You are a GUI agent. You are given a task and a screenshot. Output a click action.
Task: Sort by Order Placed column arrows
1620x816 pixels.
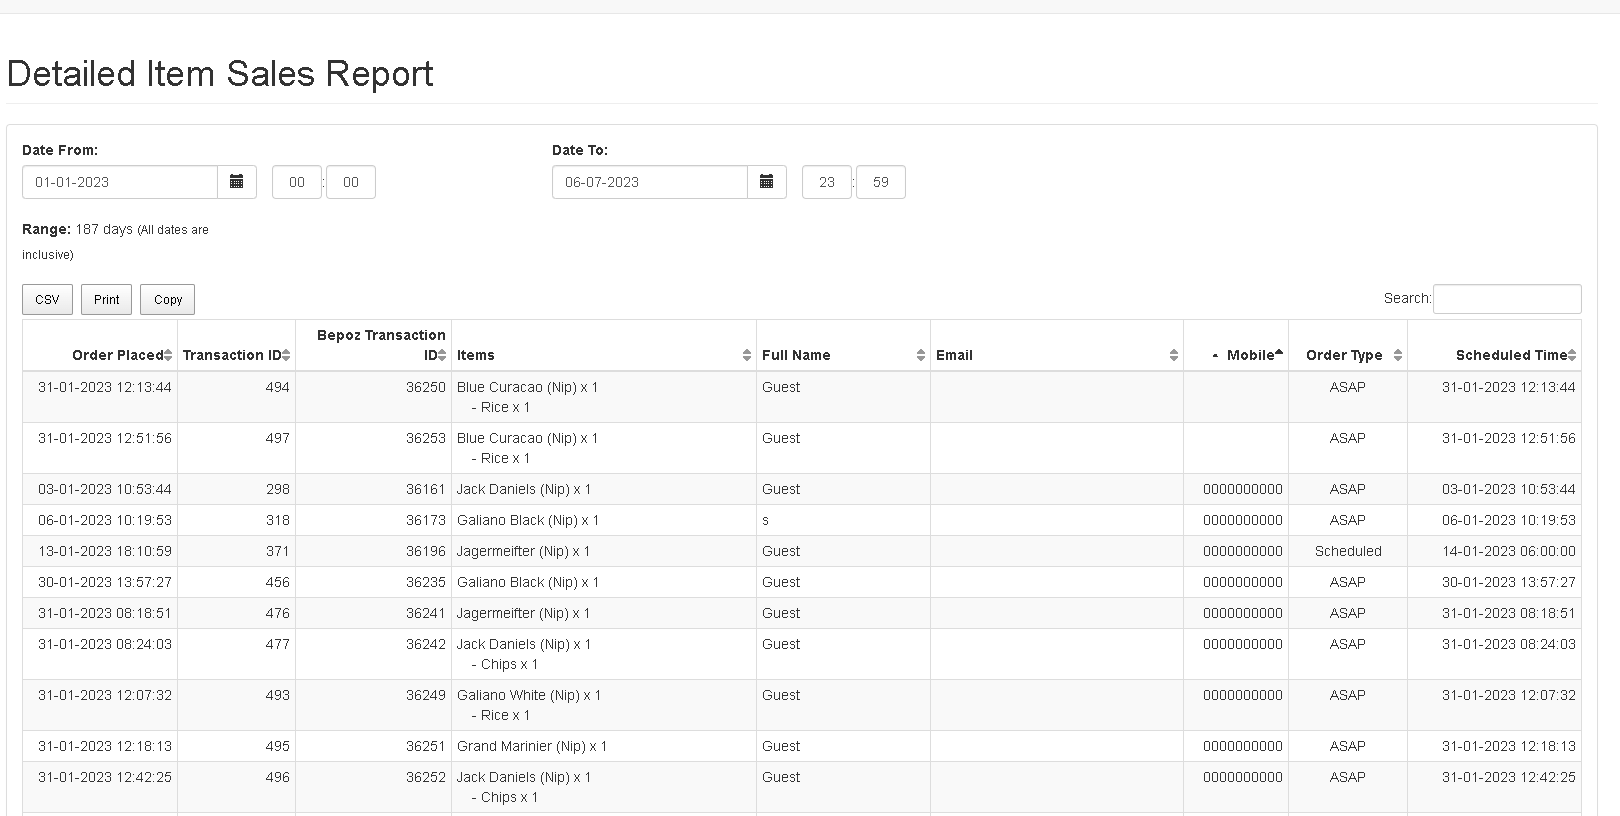[x=168, y=355]
